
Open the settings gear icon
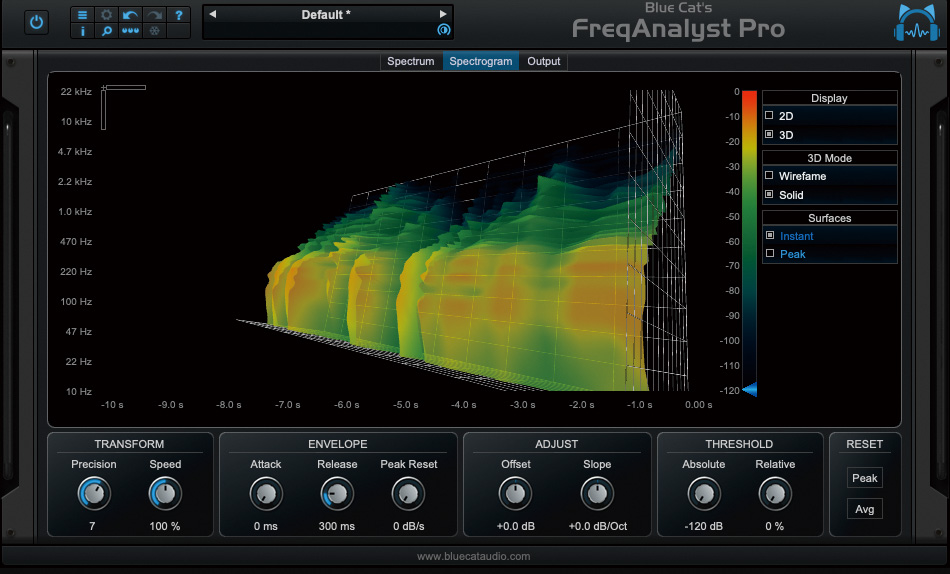(106, 15)
